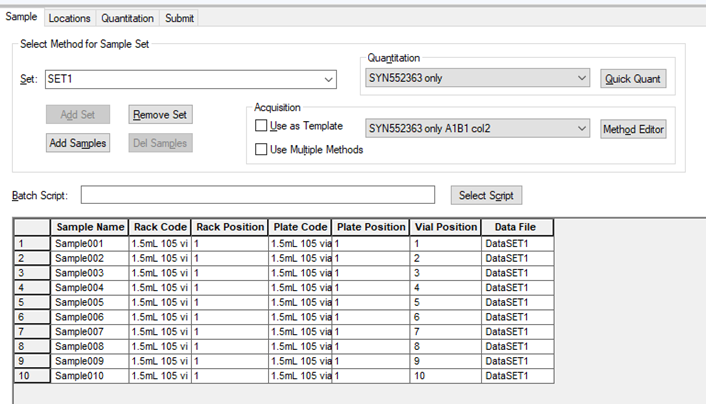Click the Select Script button
The width and height of the screenshot is (706, 404).
[486, 195]
